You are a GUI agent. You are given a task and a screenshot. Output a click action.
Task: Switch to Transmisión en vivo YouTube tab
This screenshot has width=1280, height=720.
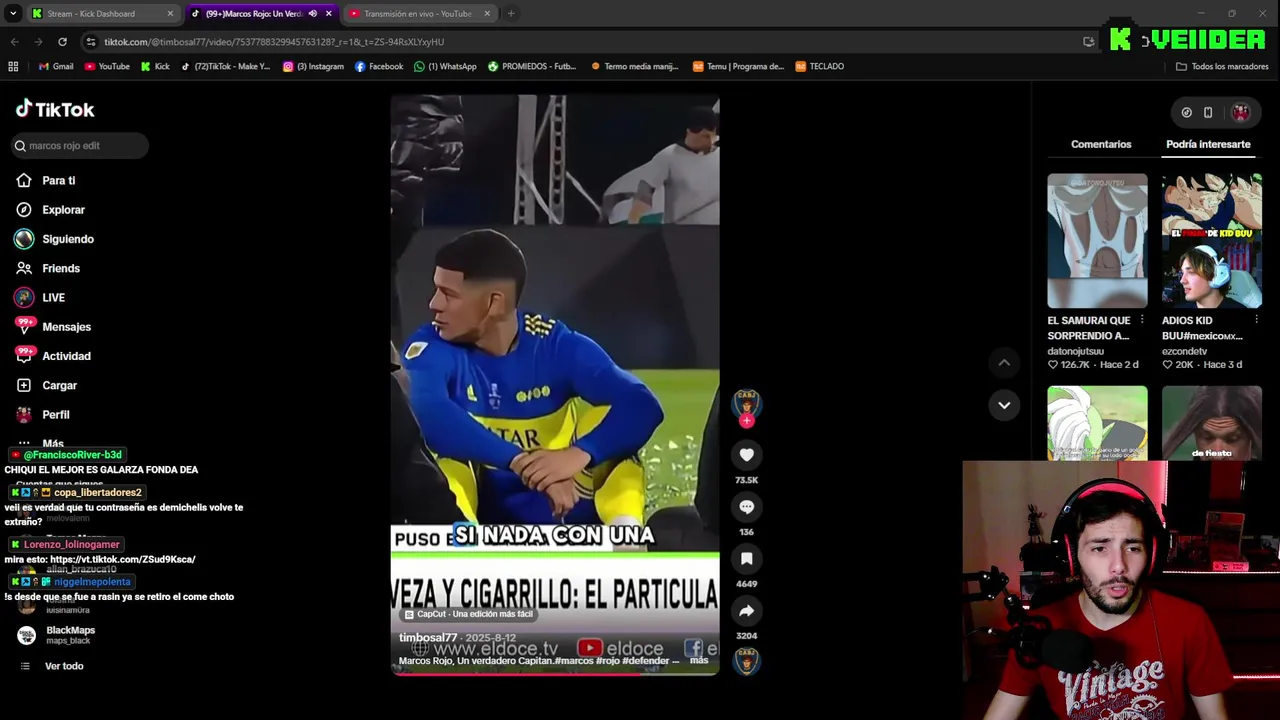pyautogui.click(x=420, y=14)
